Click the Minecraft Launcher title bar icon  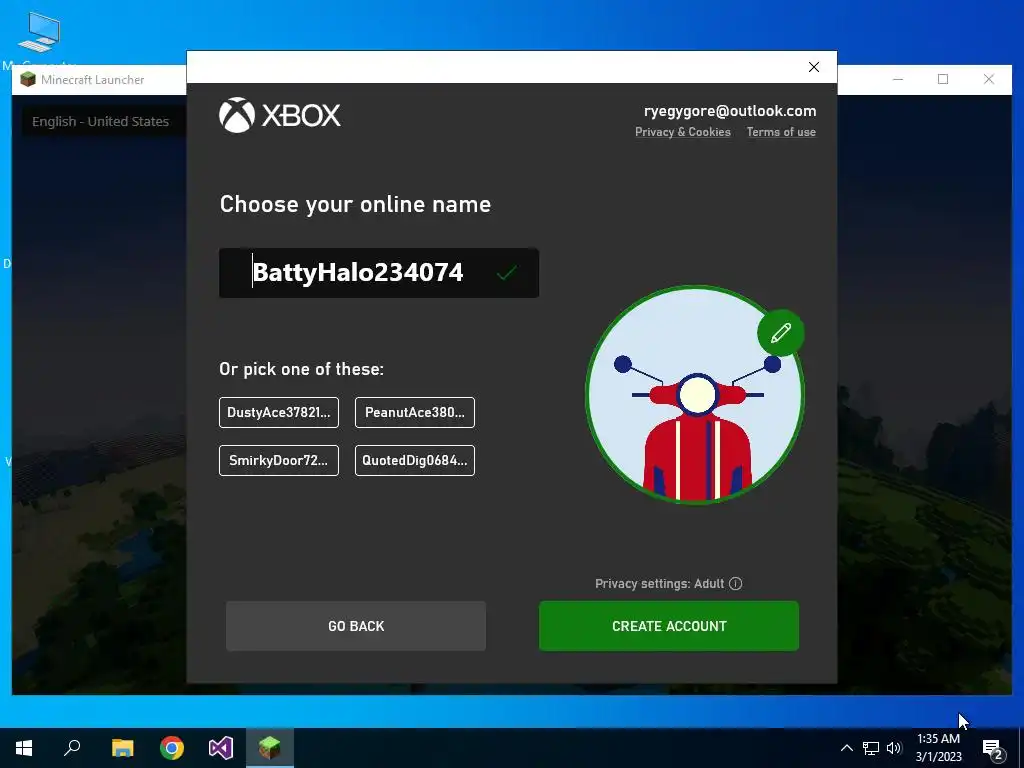(x=27, y=80)
